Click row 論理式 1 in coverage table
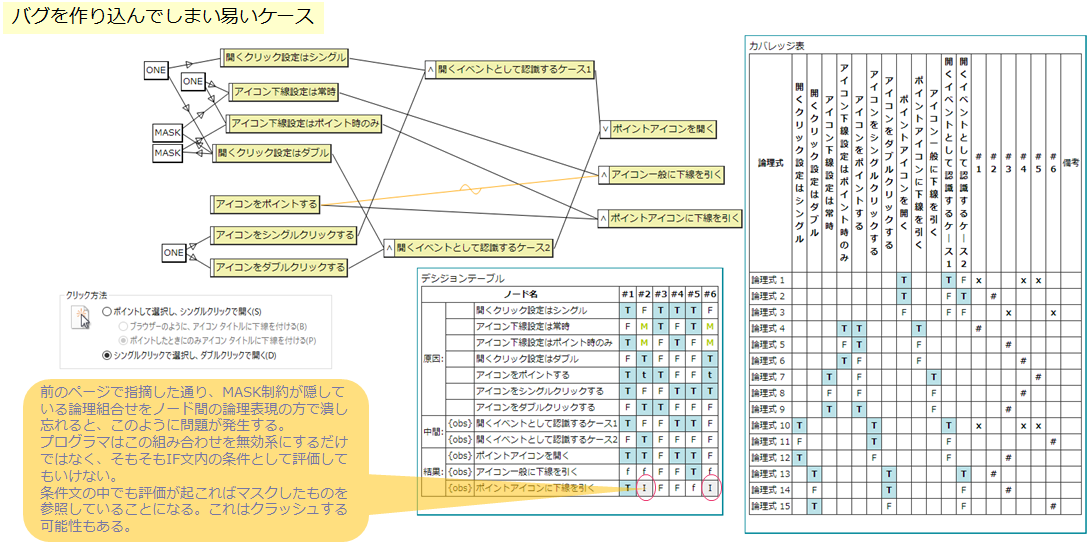 tap(917, 279)
